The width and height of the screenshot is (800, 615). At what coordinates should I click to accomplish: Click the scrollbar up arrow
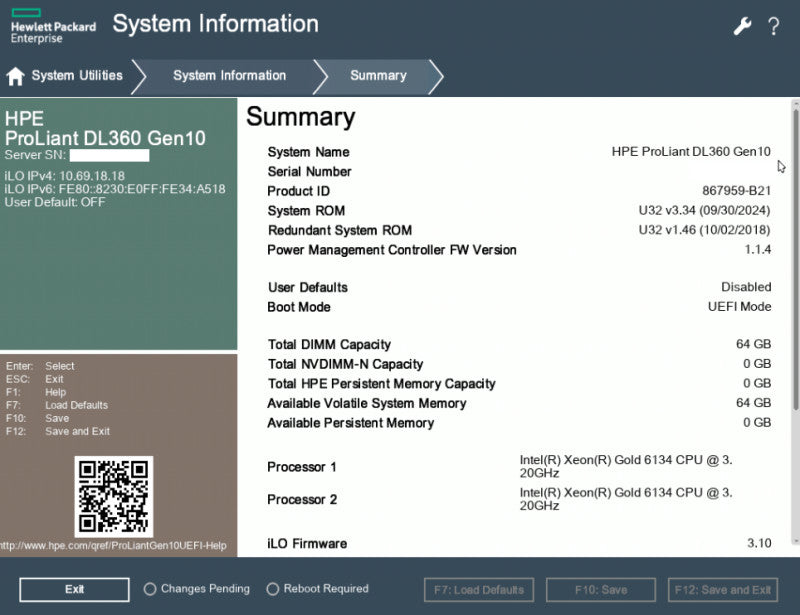[795, 103]
